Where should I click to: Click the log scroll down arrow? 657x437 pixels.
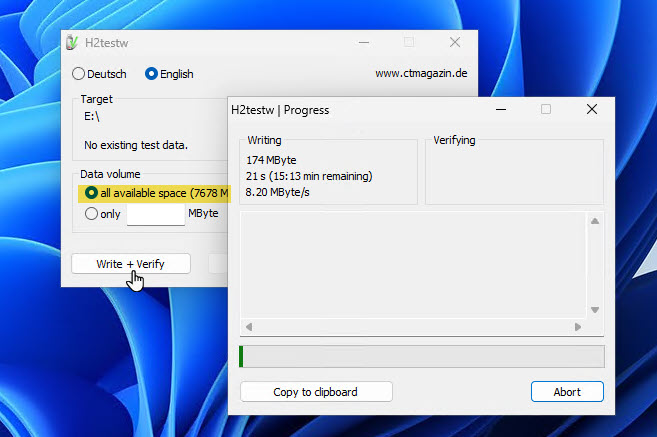[x=595, y=310]
